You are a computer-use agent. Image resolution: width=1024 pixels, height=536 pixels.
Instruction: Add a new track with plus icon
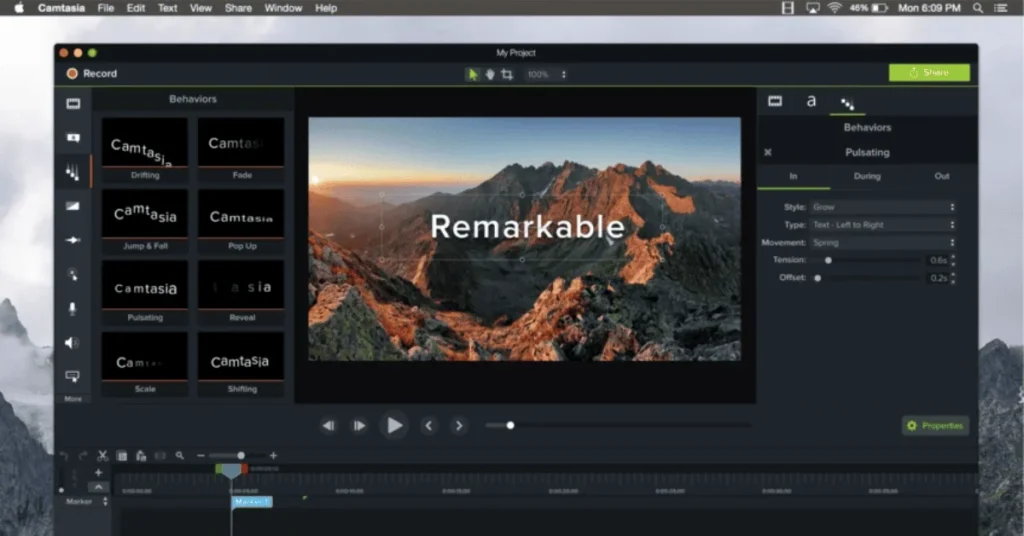[99, 473]
